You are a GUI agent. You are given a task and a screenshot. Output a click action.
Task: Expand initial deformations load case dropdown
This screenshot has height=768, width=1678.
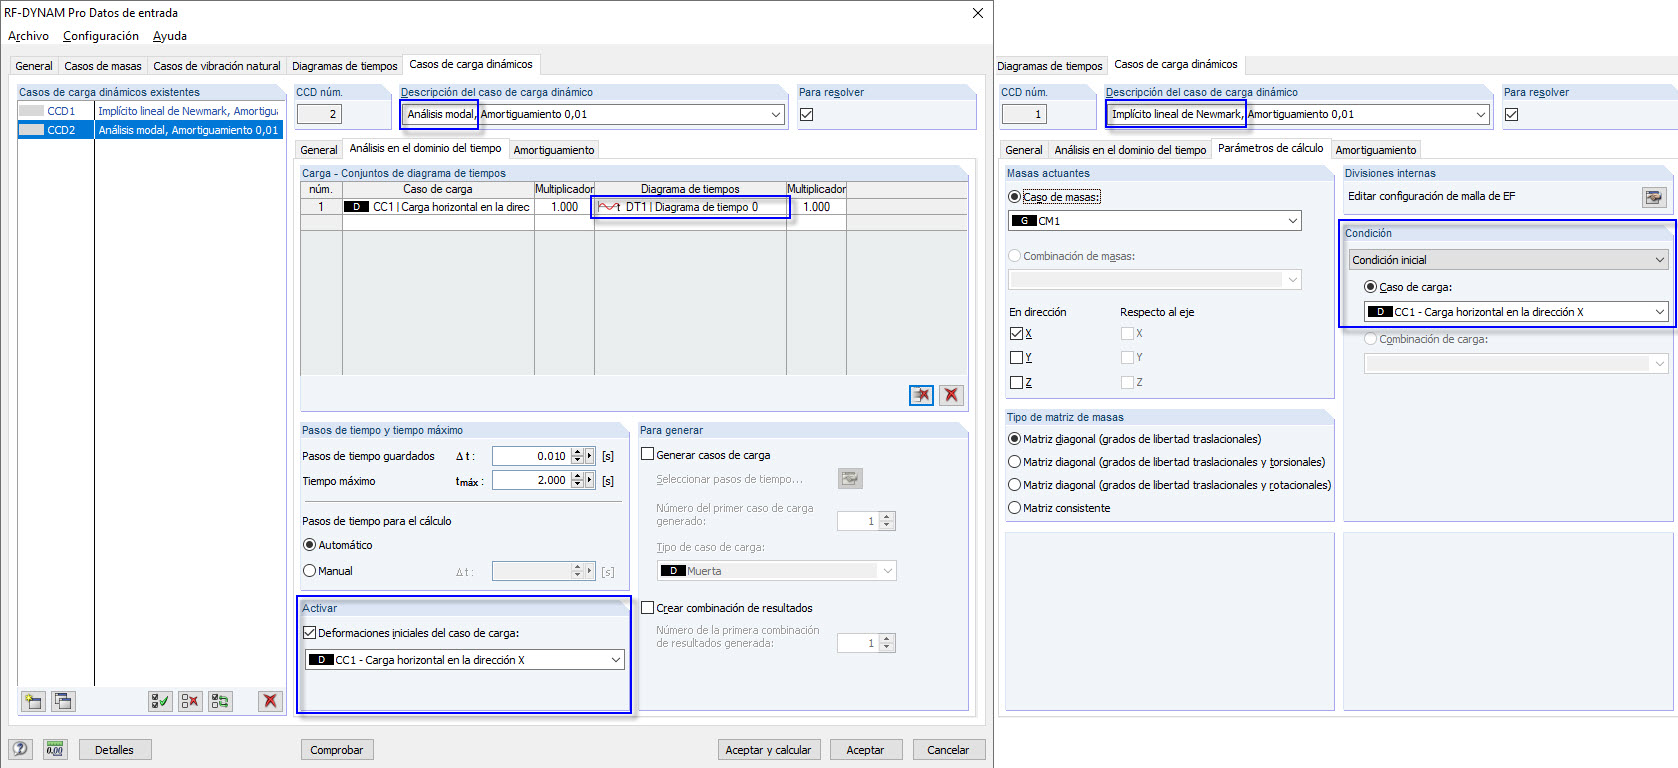tap(616, 660)
